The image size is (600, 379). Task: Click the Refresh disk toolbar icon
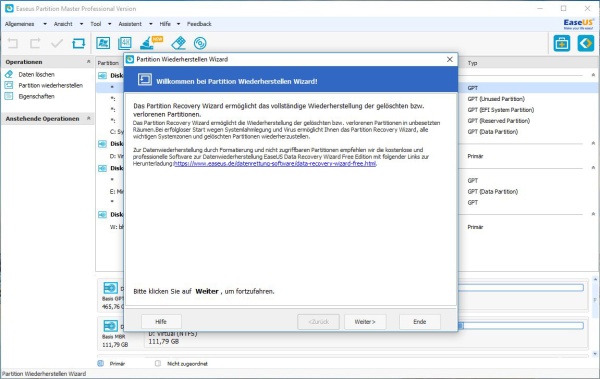pos(78,43)
